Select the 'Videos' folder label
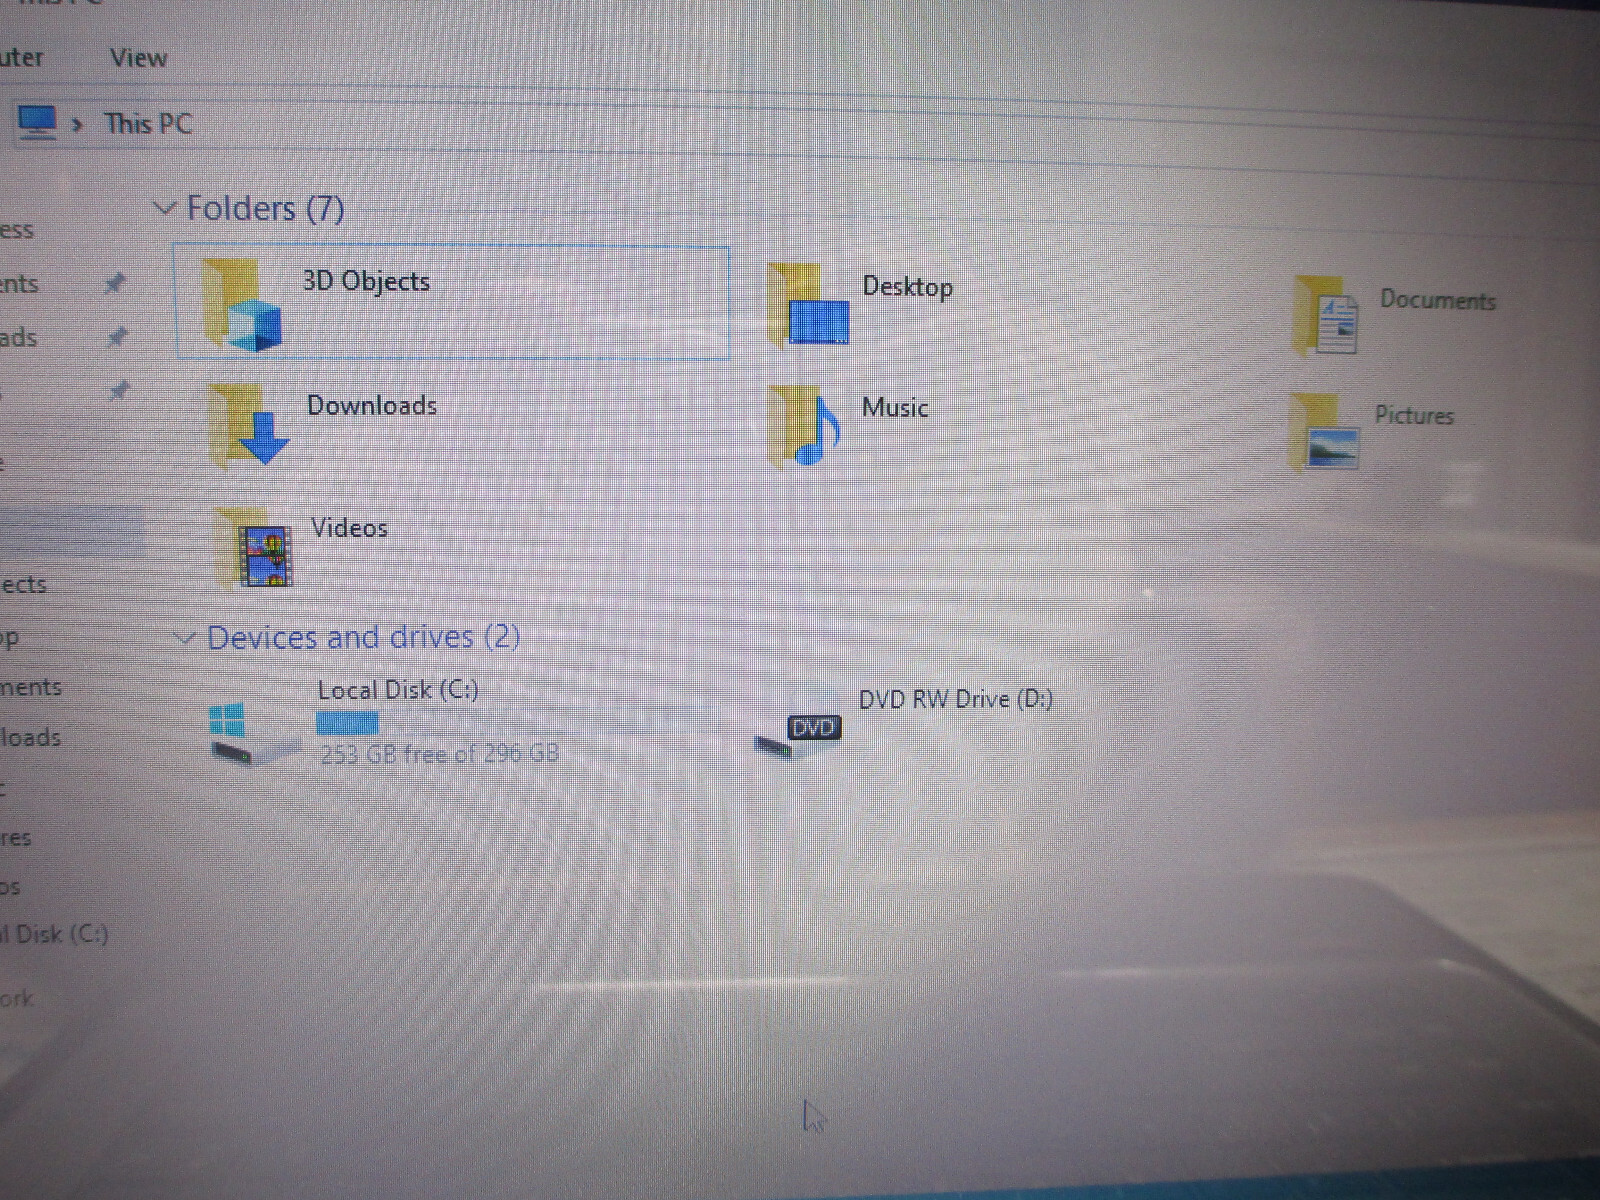 [x=349, y=527]
